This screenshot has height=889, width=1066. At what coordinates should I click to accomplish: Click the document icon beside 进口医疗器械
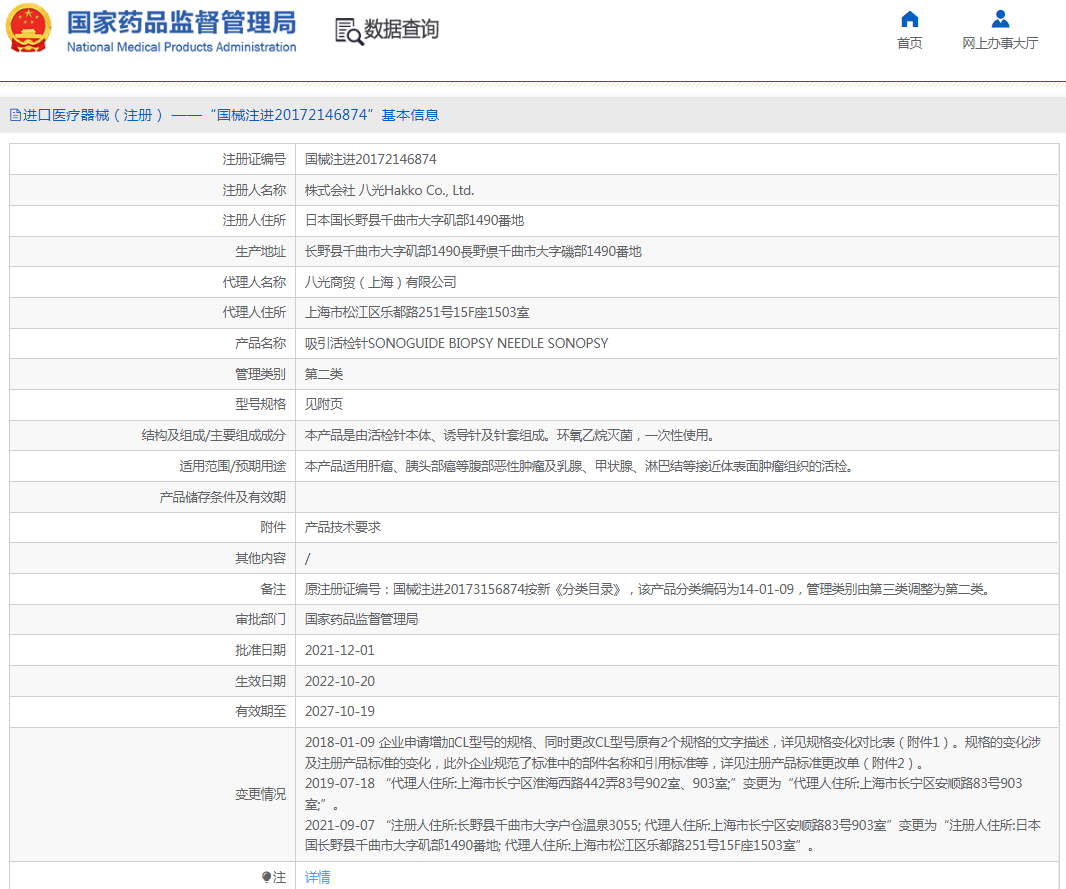(15, 115)
